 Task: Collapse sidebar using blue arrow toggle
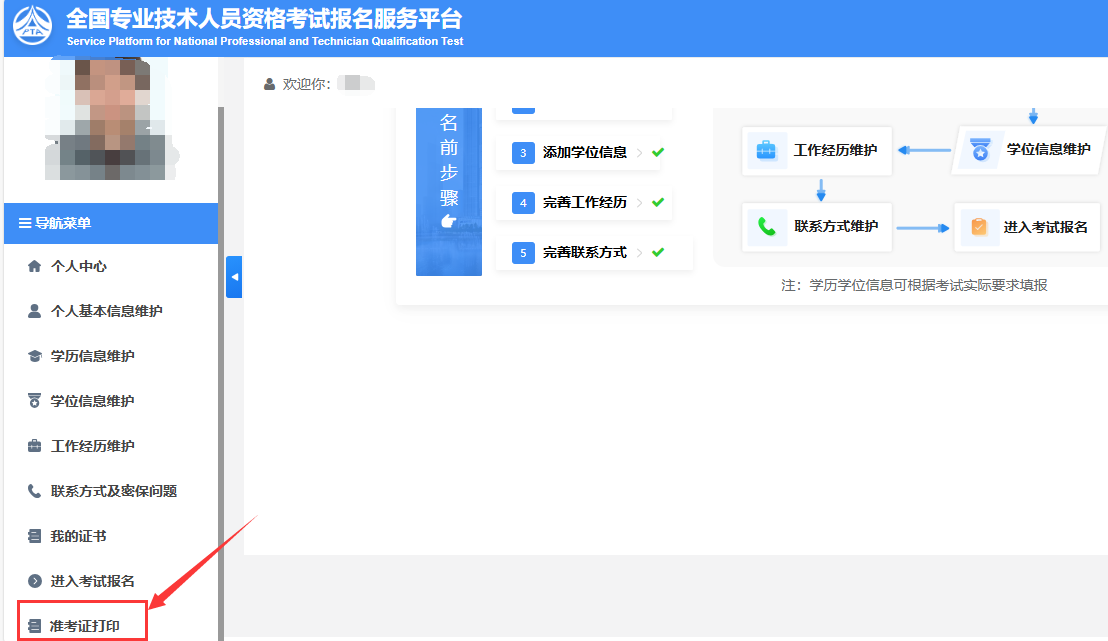pyautogui.click(x=232, y=277)
